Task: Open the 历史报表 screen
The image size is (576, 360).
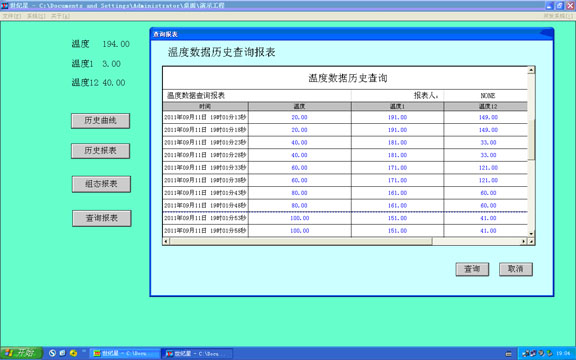Action: tap(100, 151)
